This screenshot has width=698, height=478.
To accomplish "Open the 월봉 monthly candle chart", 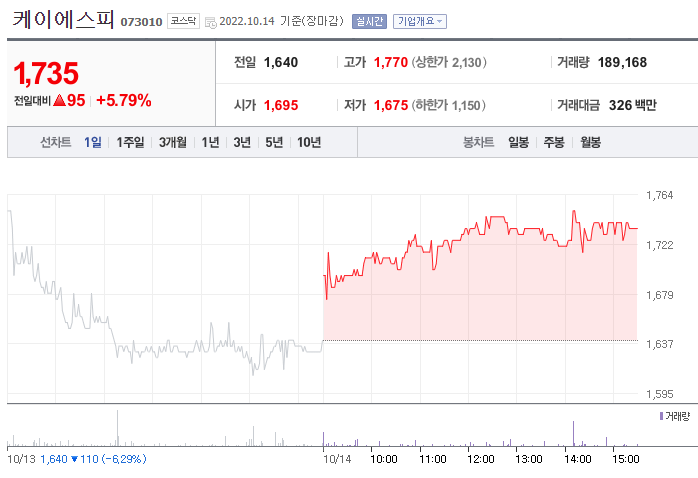I will (590, 142).
